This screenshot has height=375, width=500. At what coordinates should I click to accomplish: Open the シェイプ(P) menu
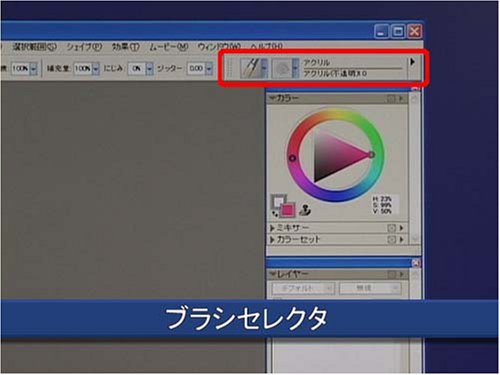point(84,47)
